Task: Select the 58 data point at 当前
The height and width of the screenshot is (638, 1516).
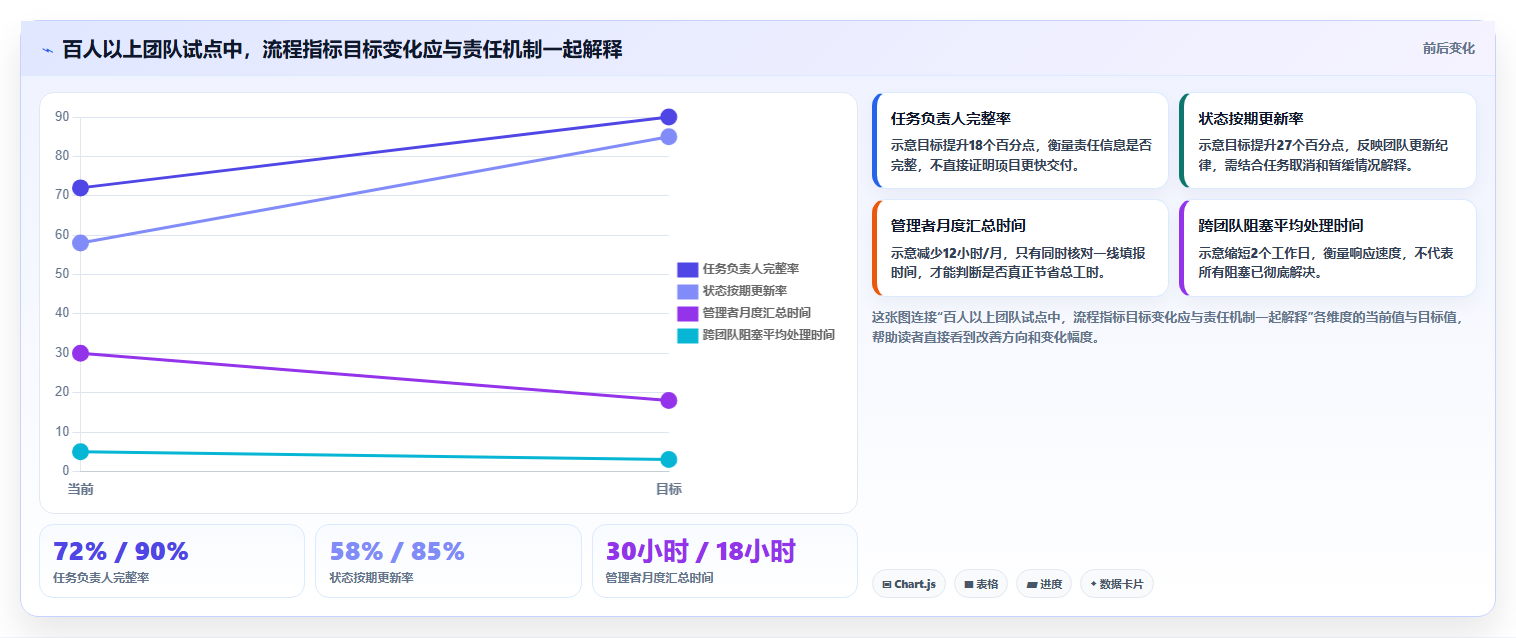Action: (81, 243)
